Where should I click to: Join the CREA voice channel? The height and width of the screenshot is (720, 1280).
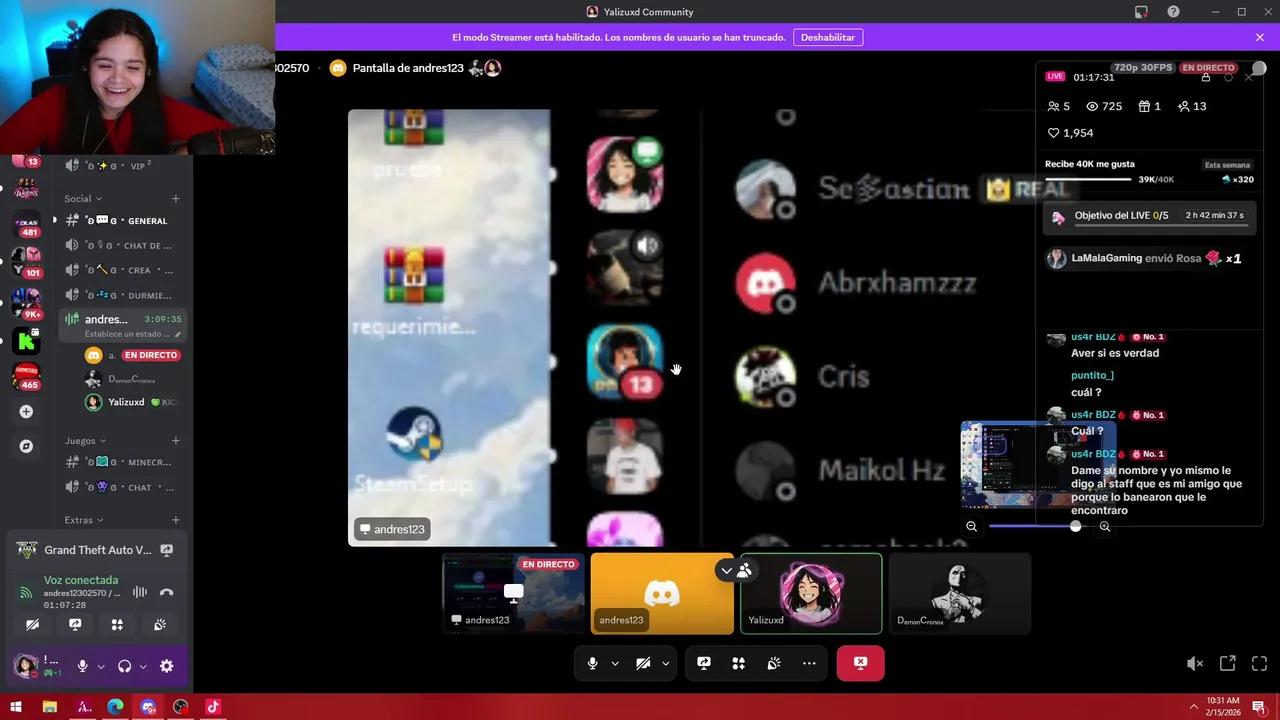pyautogui.click(x=122, y=270)
